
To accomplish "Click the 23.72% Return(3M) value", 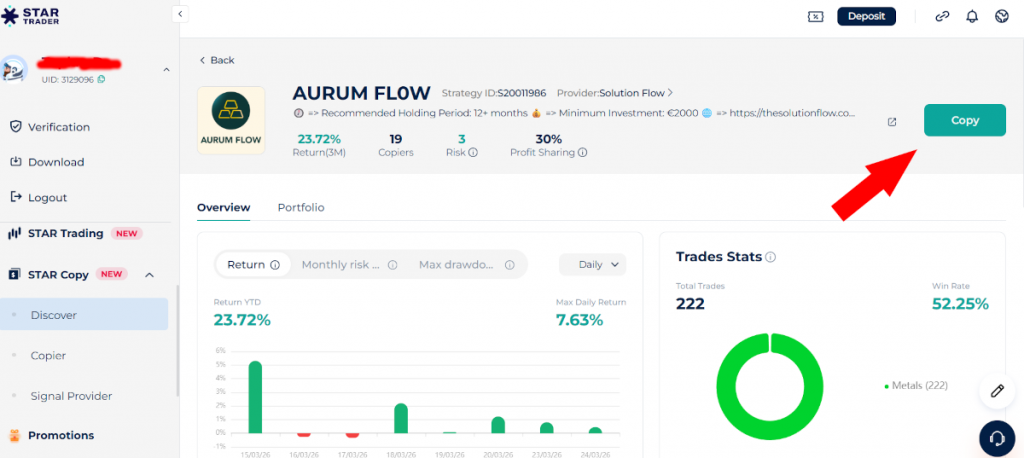I will tap(319, 139).
